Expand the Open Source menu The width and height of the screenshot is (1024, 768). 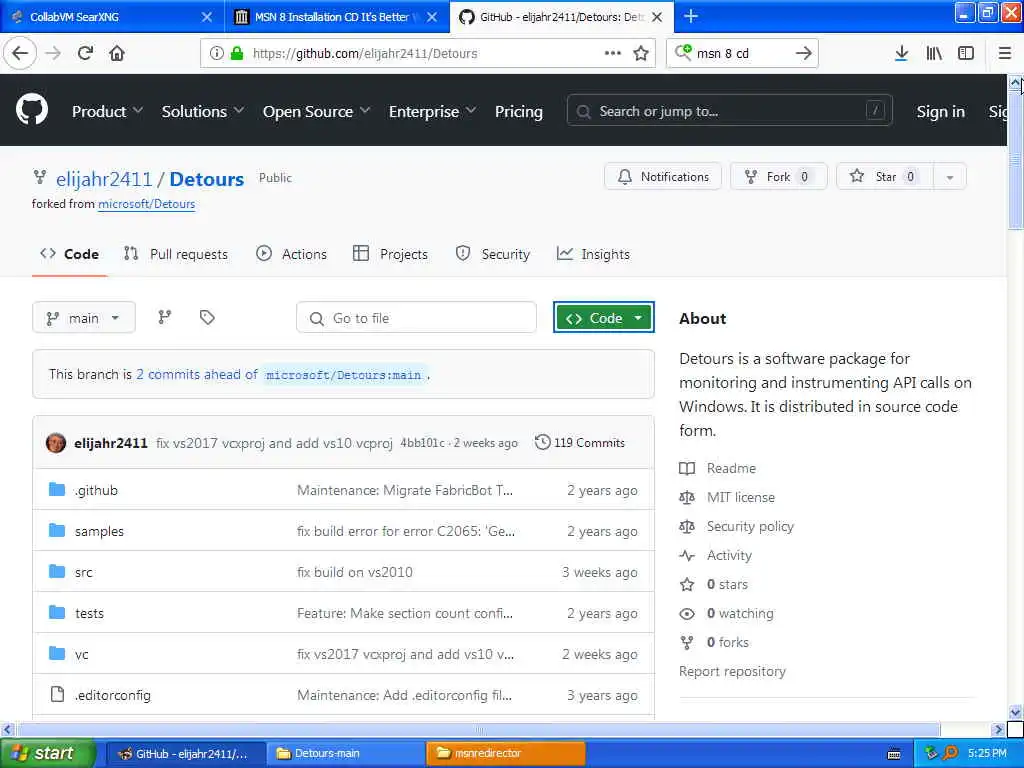(316, 111)
